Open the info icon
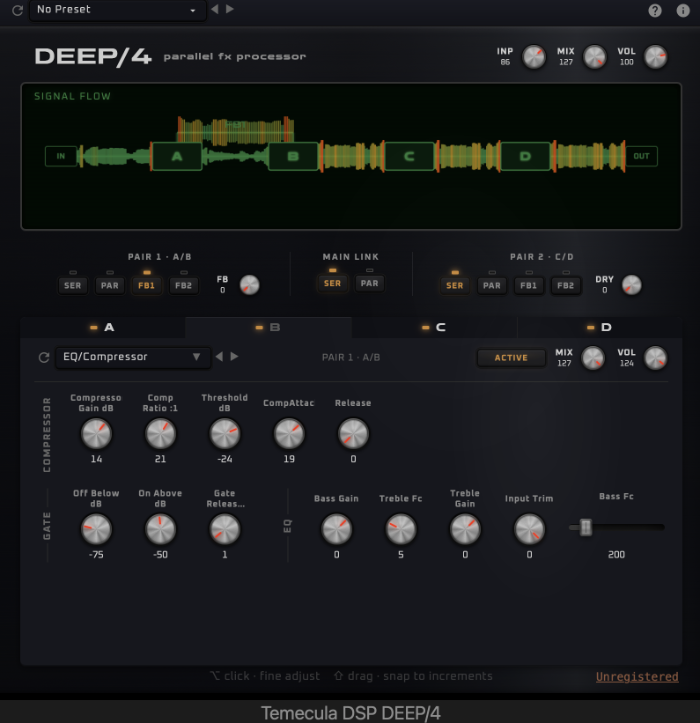 (683, 10)
